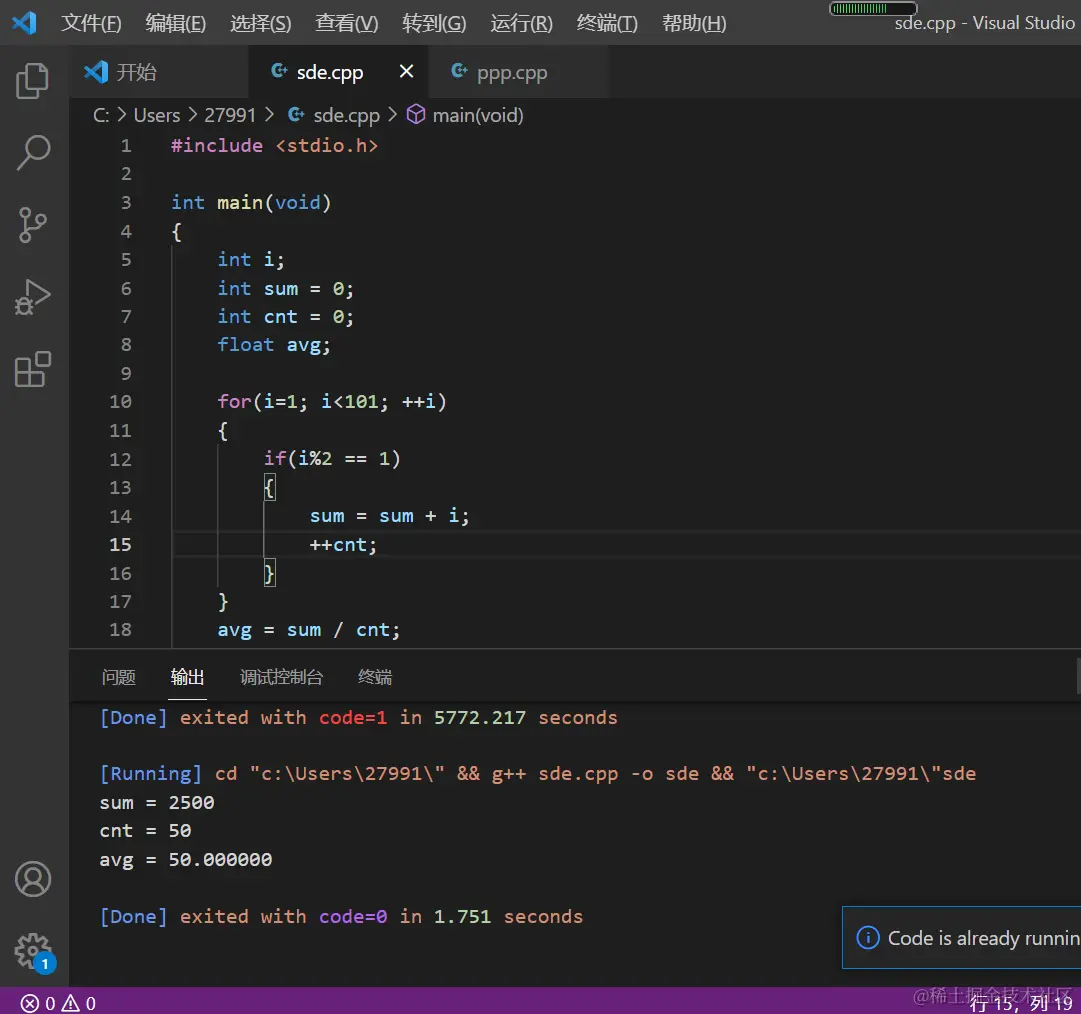1081x1014 pixels.
Task: Open the Search view icon
Action: point(33,153)
